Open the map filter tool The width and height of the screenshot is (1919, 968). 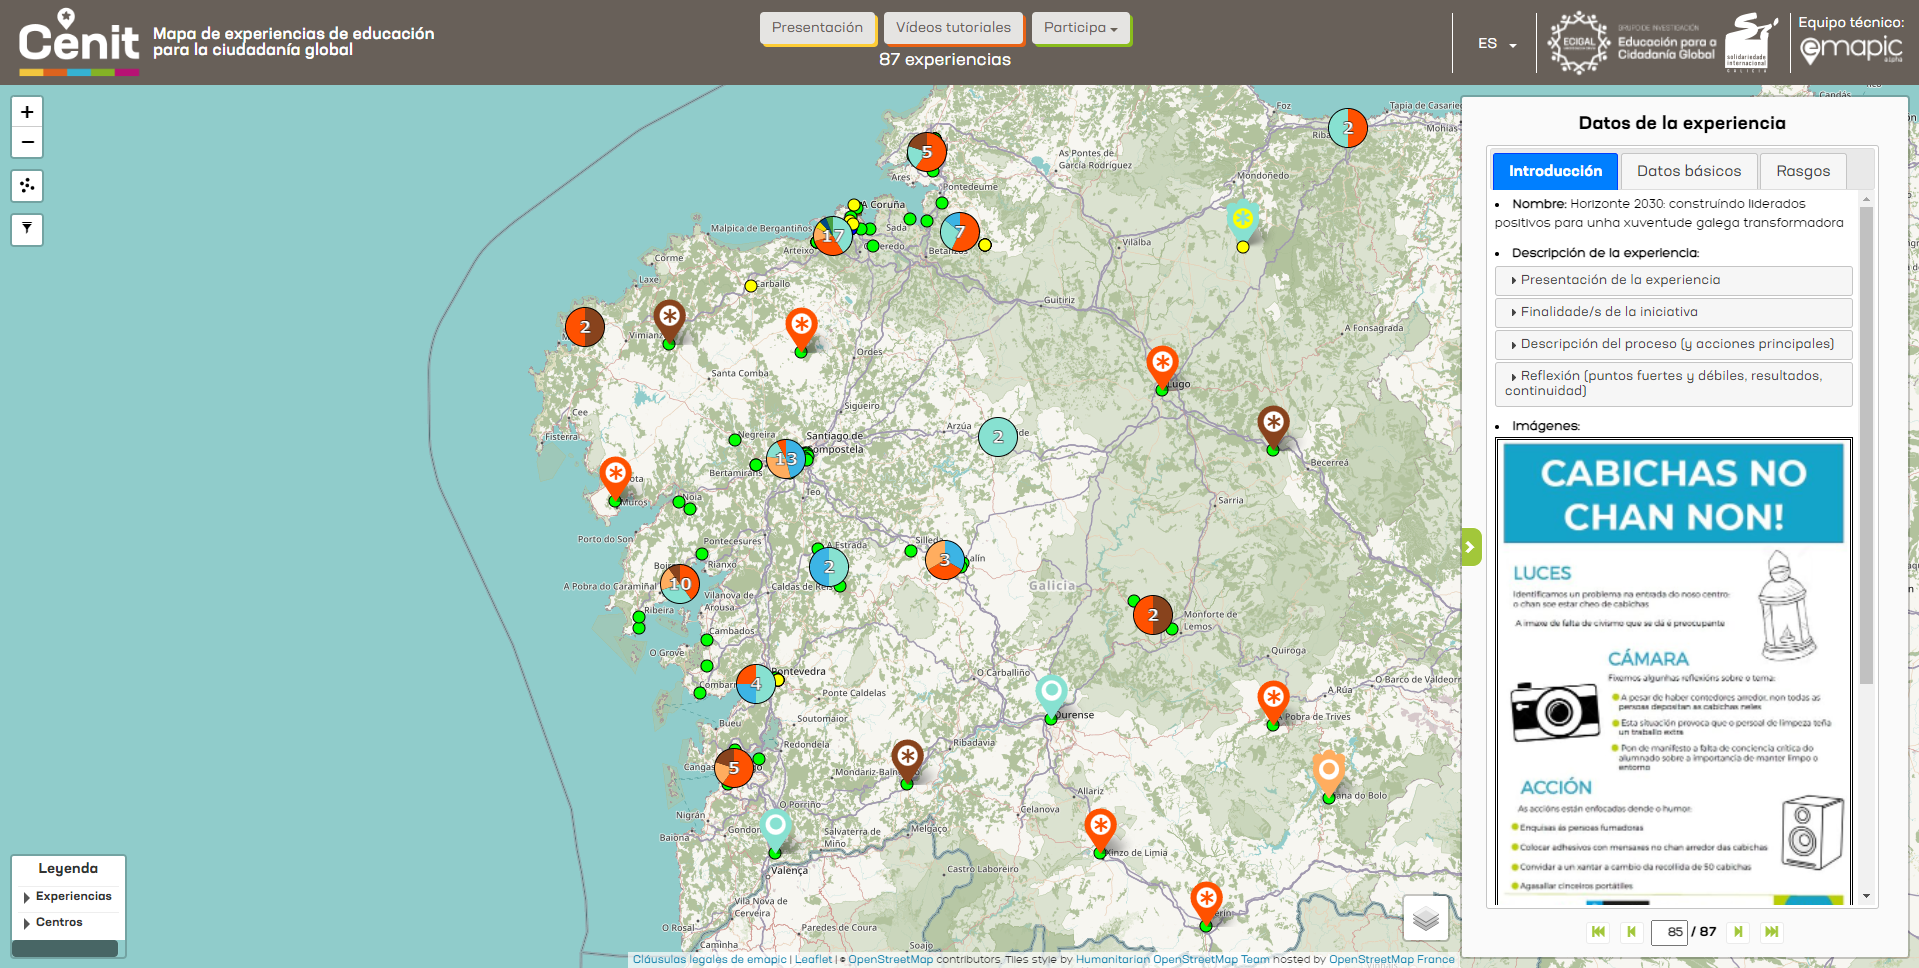(27, 229)
